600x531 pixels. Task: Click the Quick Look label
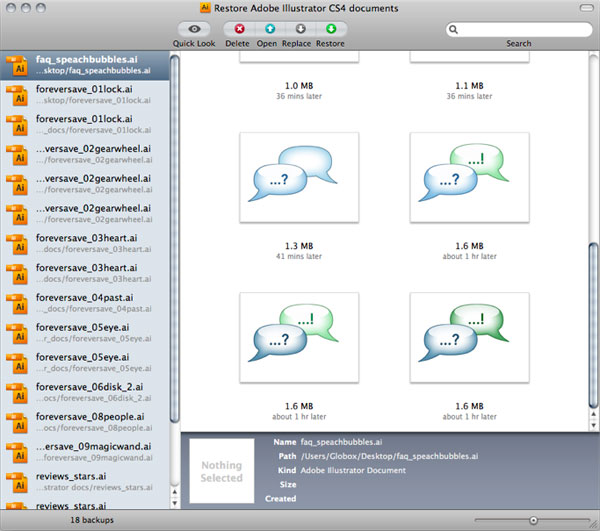click(194, 44)
